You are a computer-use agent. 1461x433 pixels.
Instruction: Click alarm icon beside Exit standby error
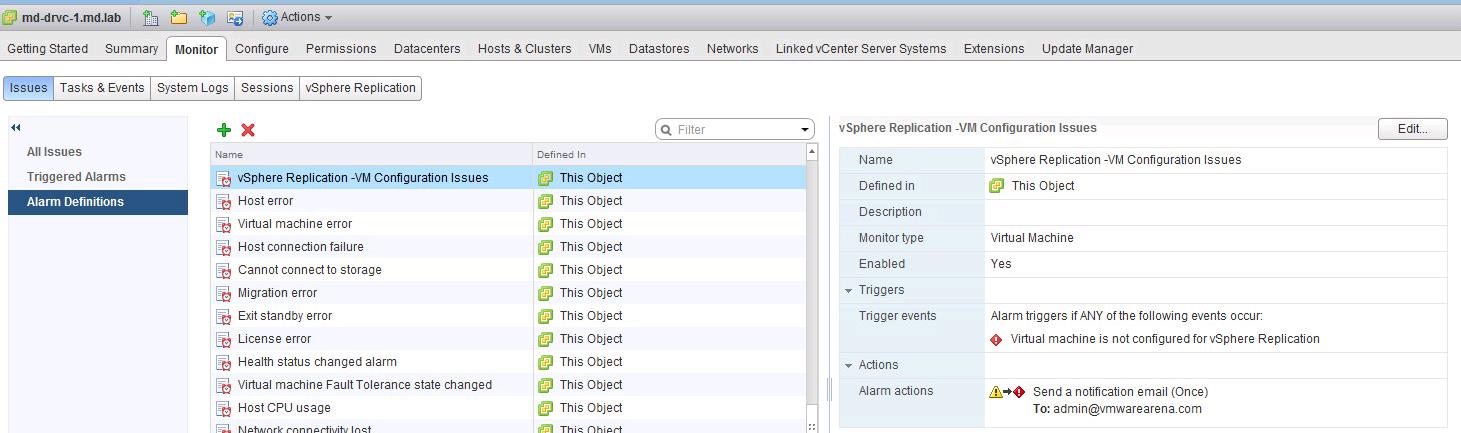[224, 316]
